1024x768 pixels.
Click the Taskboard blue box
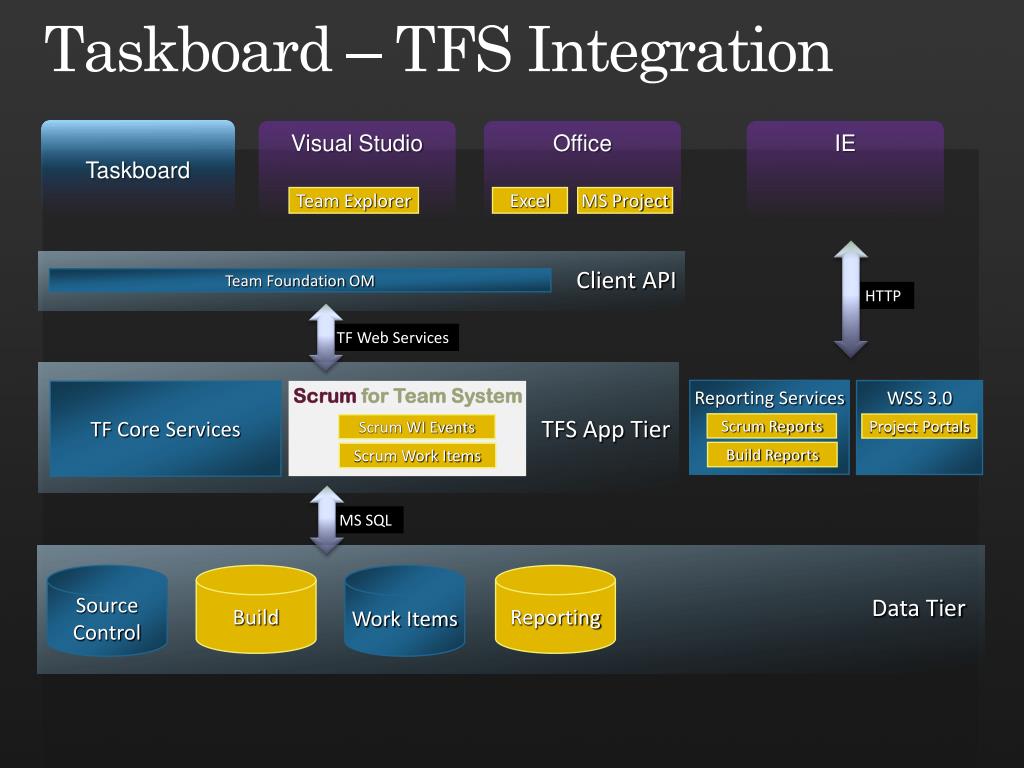tap(138, 168)
